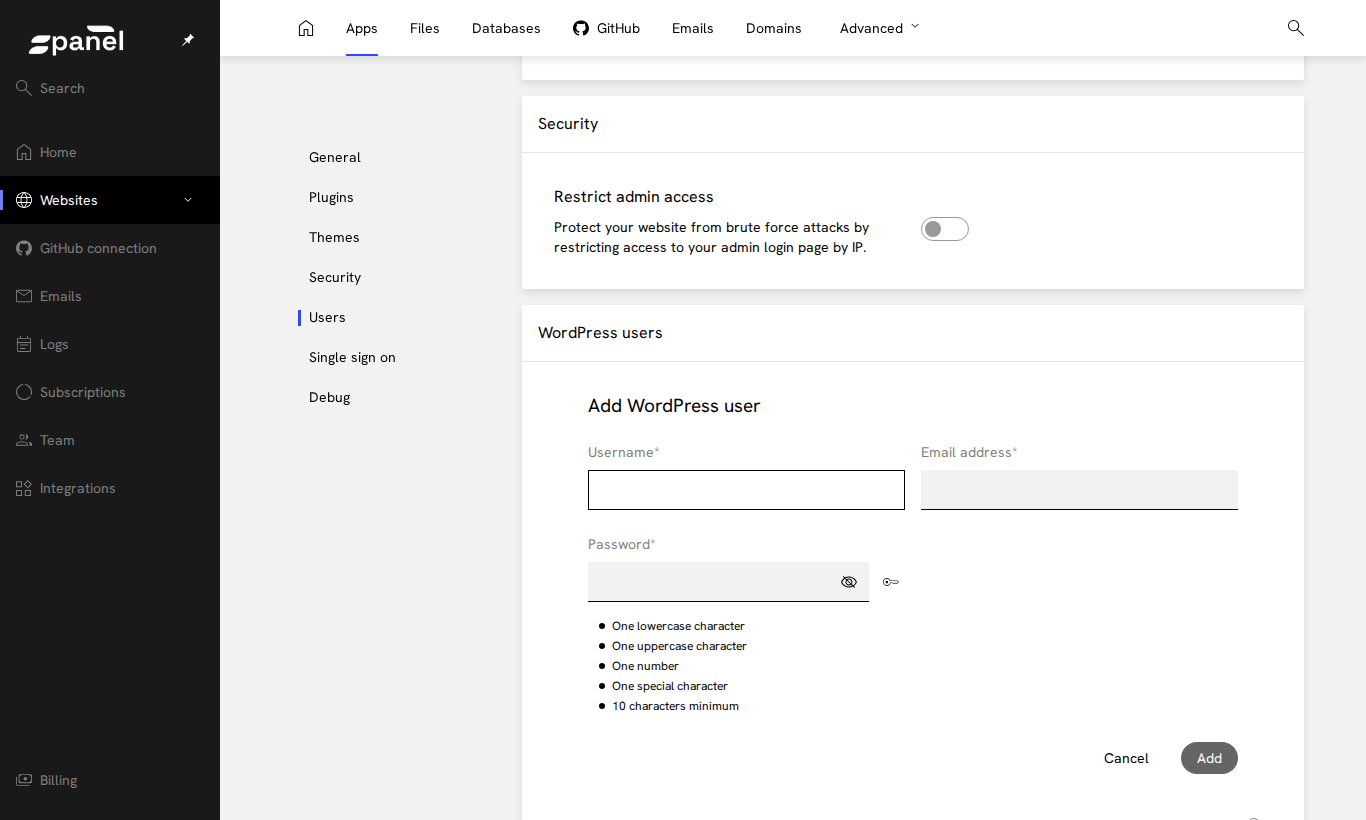
Task: Click the 'Add WordPress user' heading
Action: (x=674, y=406)
